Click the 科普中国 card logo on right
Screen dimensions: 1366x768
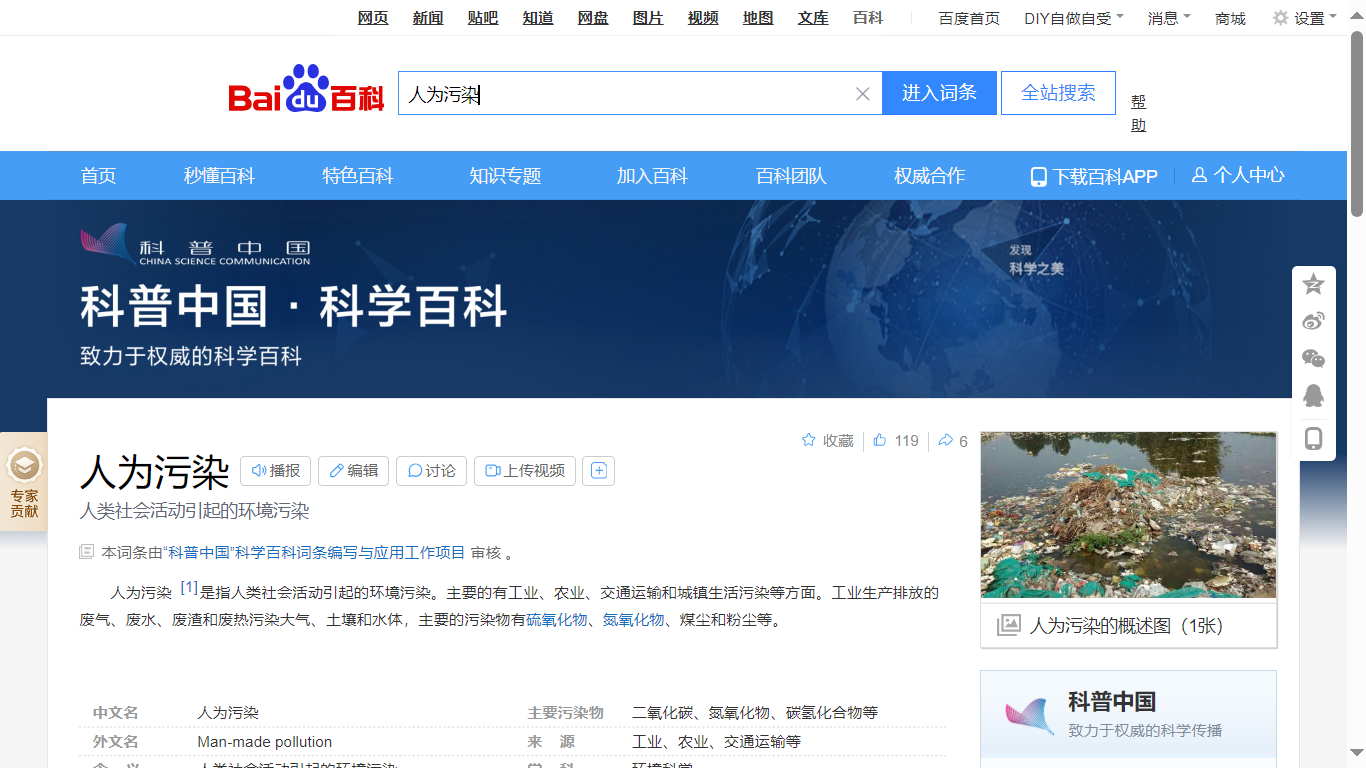tap(1029, 716)
